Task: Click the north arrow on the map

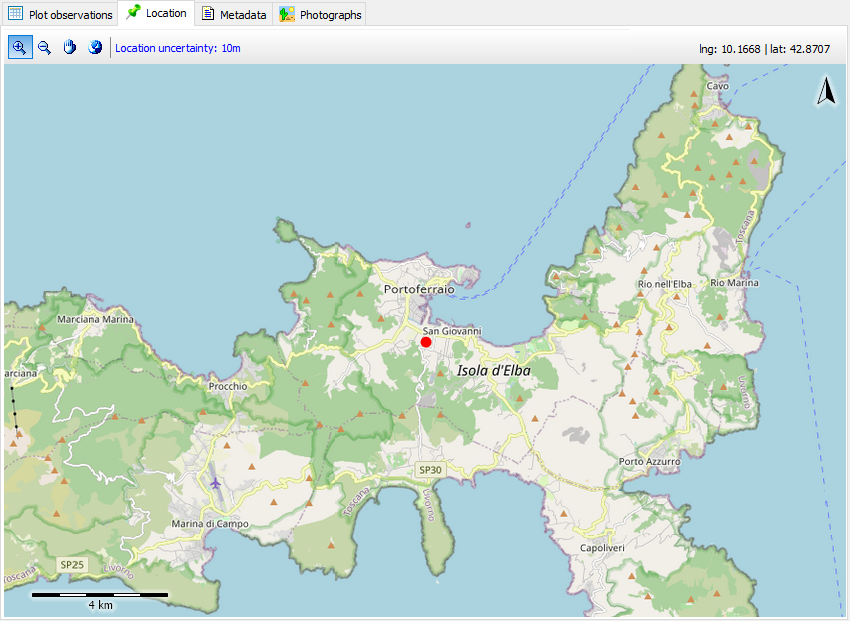Action: pyautogui.click(x=826, y=91)
